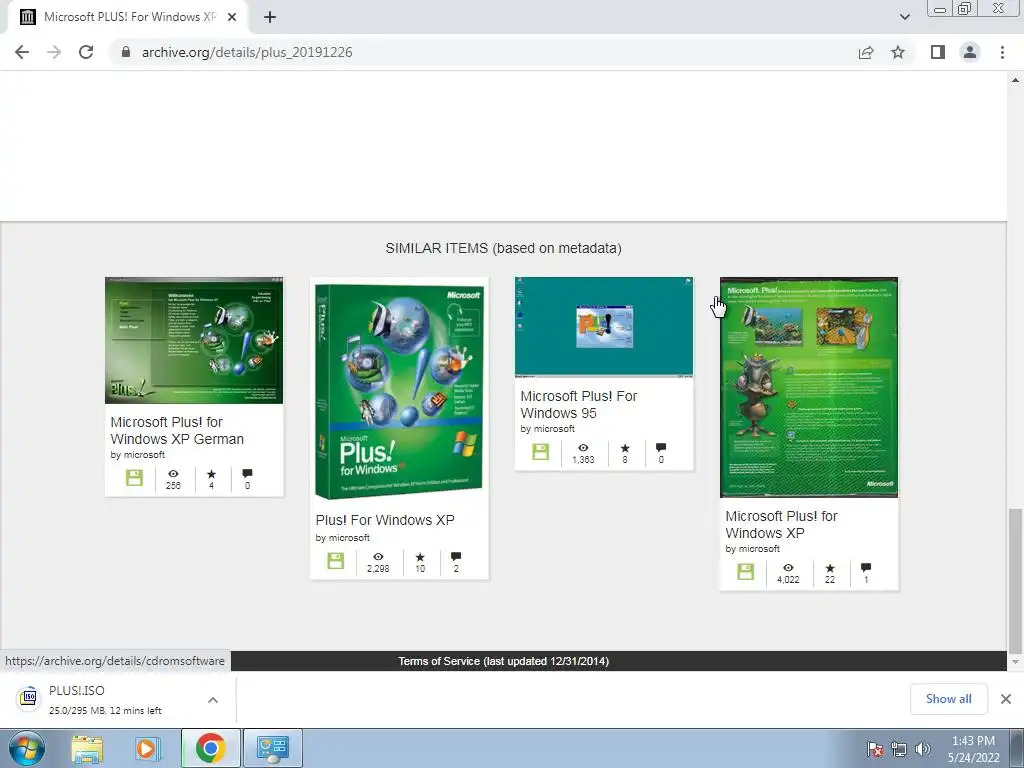Open the 'Plus! For Windows XP' title link
Viewport: 1024px width, 768px height.
coord(385,520)
